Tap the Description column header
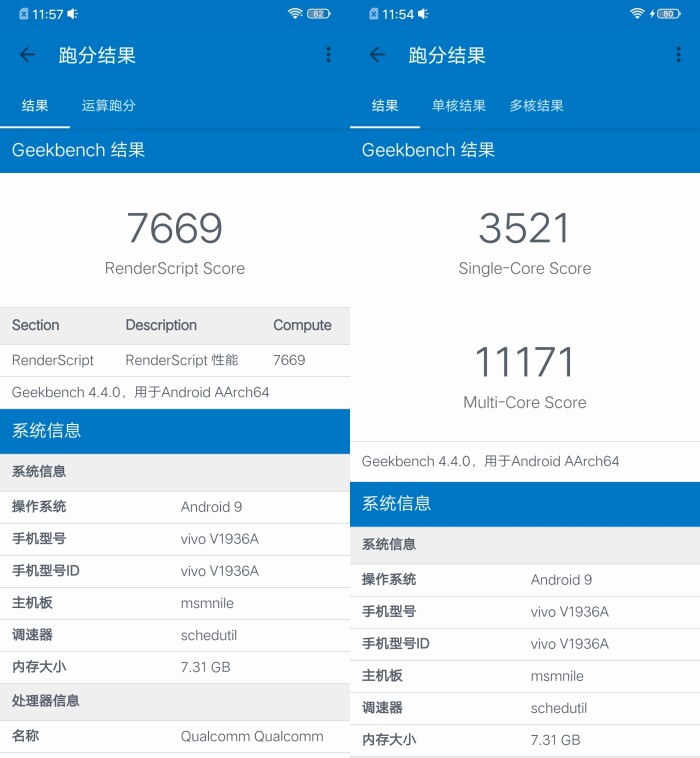The width and height of the screenshot is (700, 758). click(161, 325)
